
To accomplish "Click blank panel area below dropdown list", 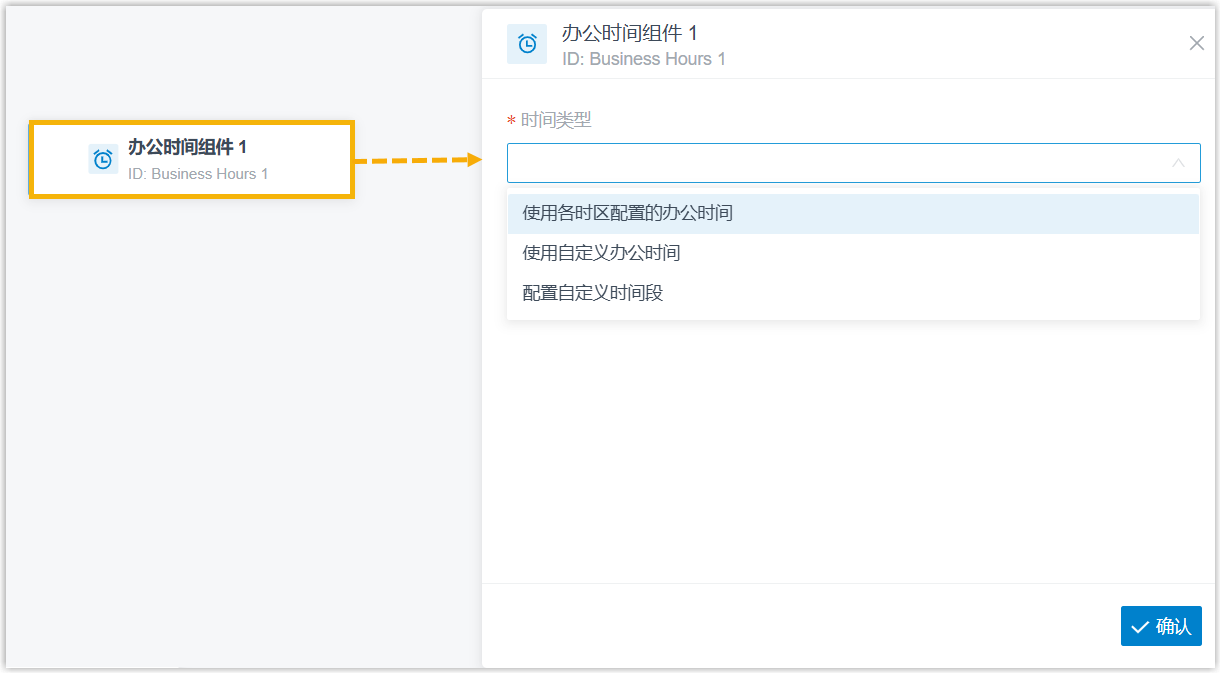I will (x=850, y=450).
